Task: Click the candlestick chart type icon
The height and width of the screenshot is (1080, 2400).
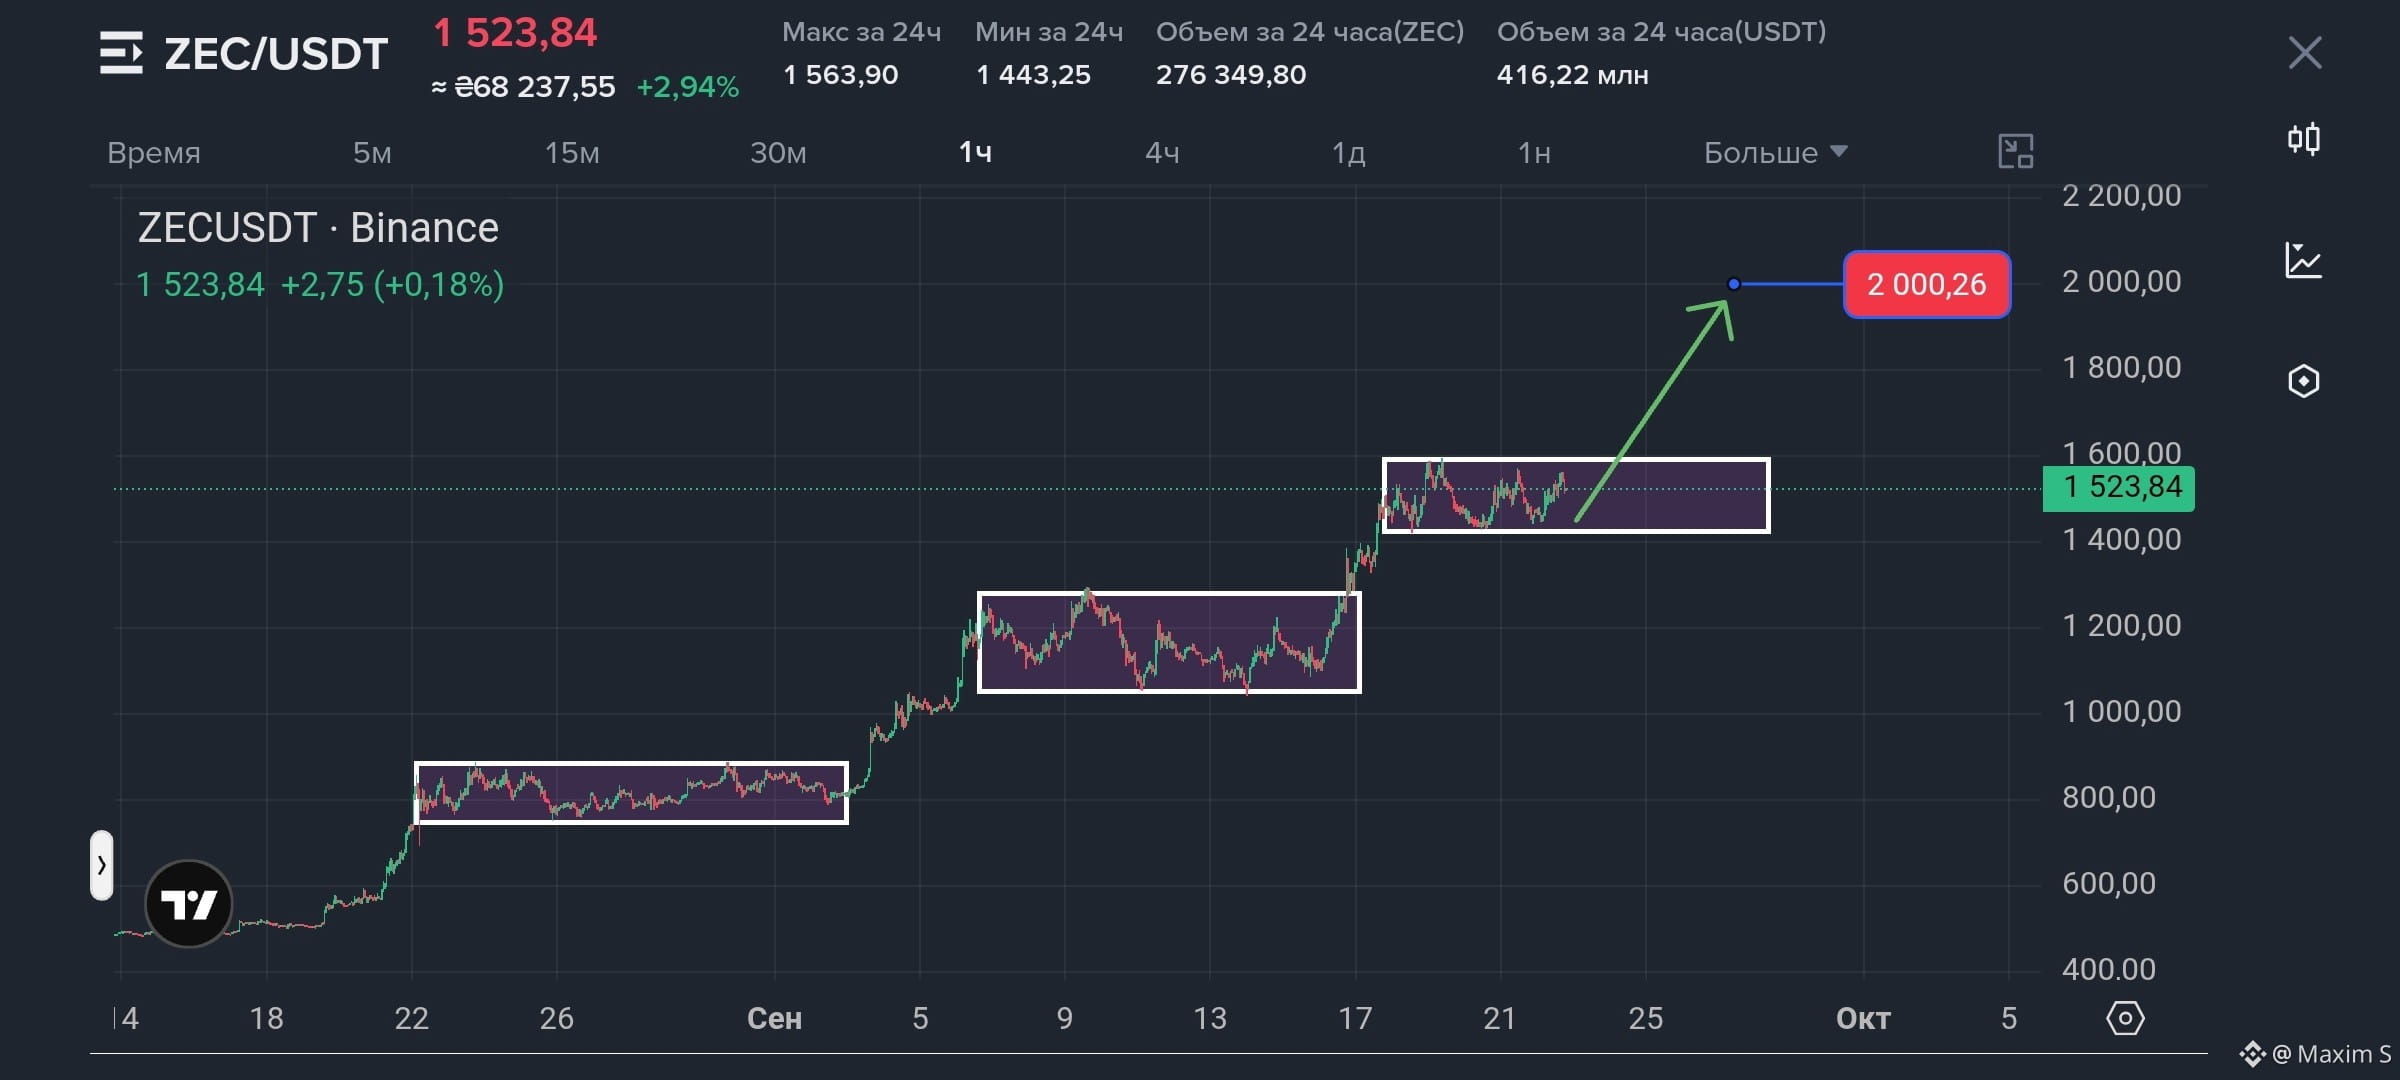Action: point(2304,138)
